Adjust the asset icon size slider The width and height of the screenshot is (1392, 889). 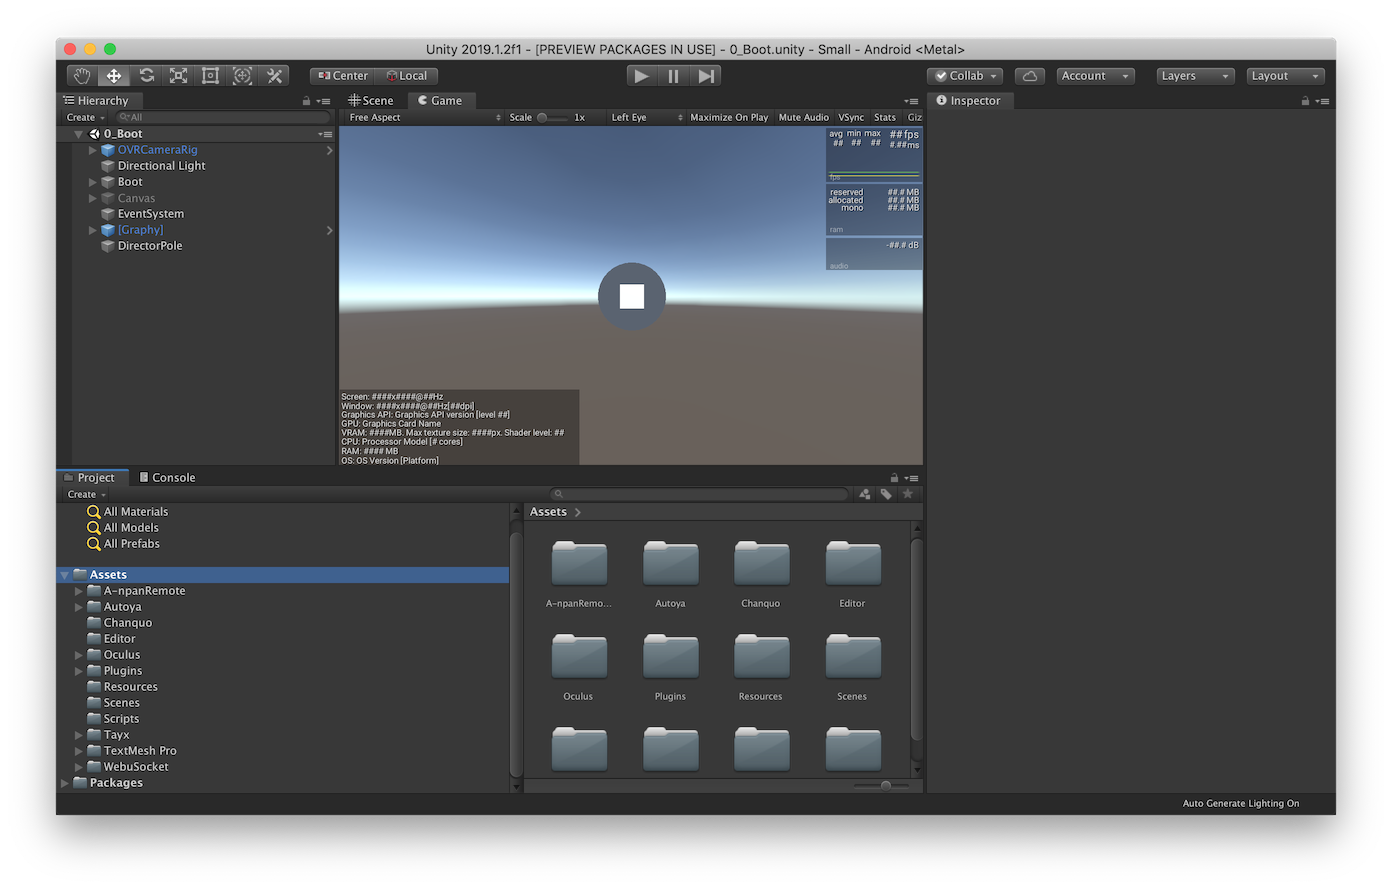tap(881, 786)
